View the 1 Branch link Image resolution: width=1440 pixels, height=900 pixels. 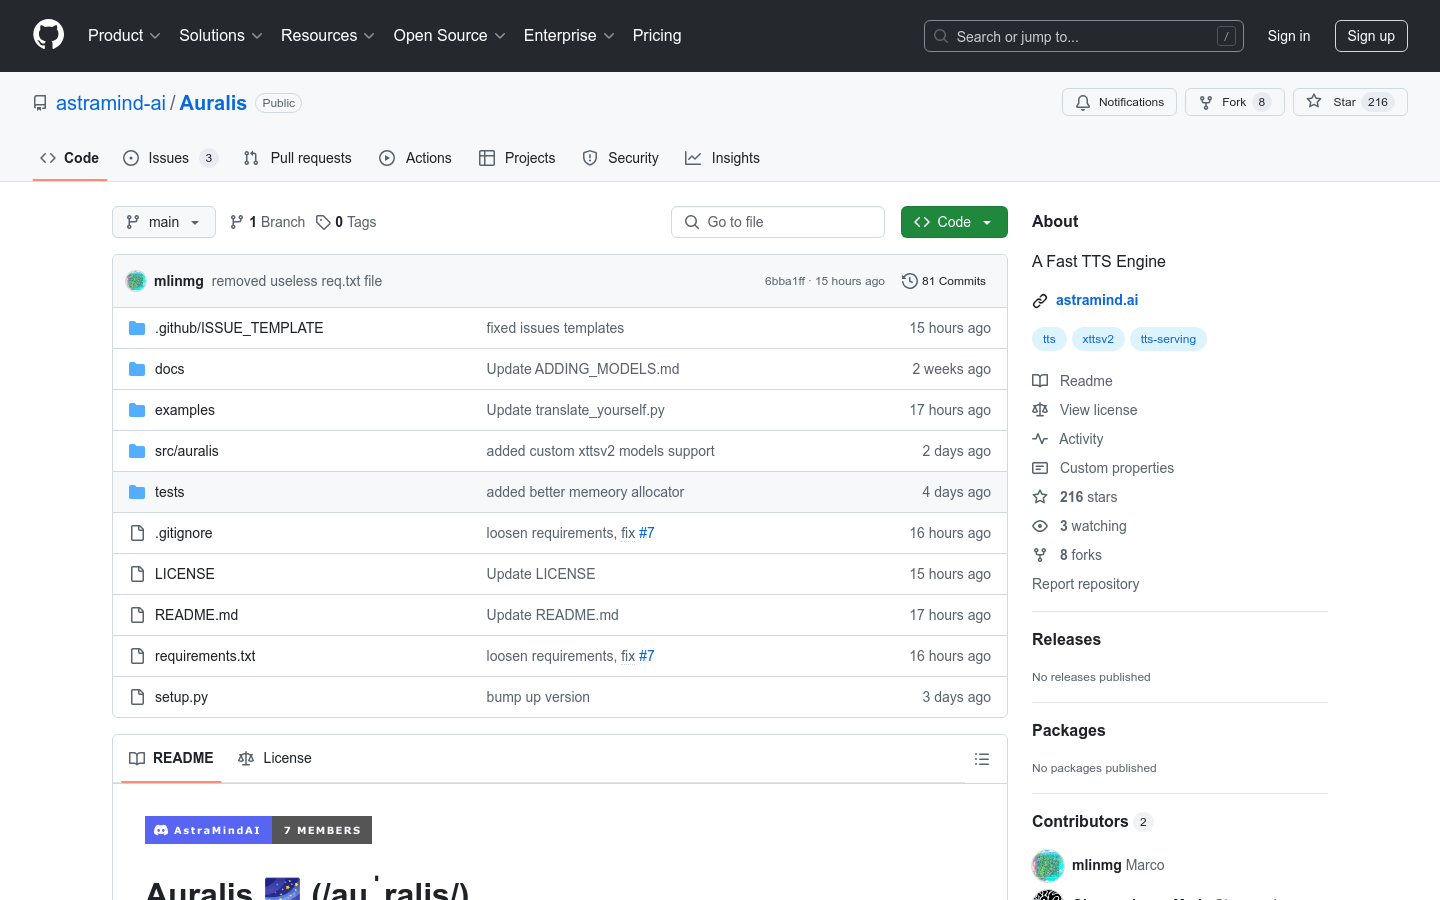(x=267, y=222)
